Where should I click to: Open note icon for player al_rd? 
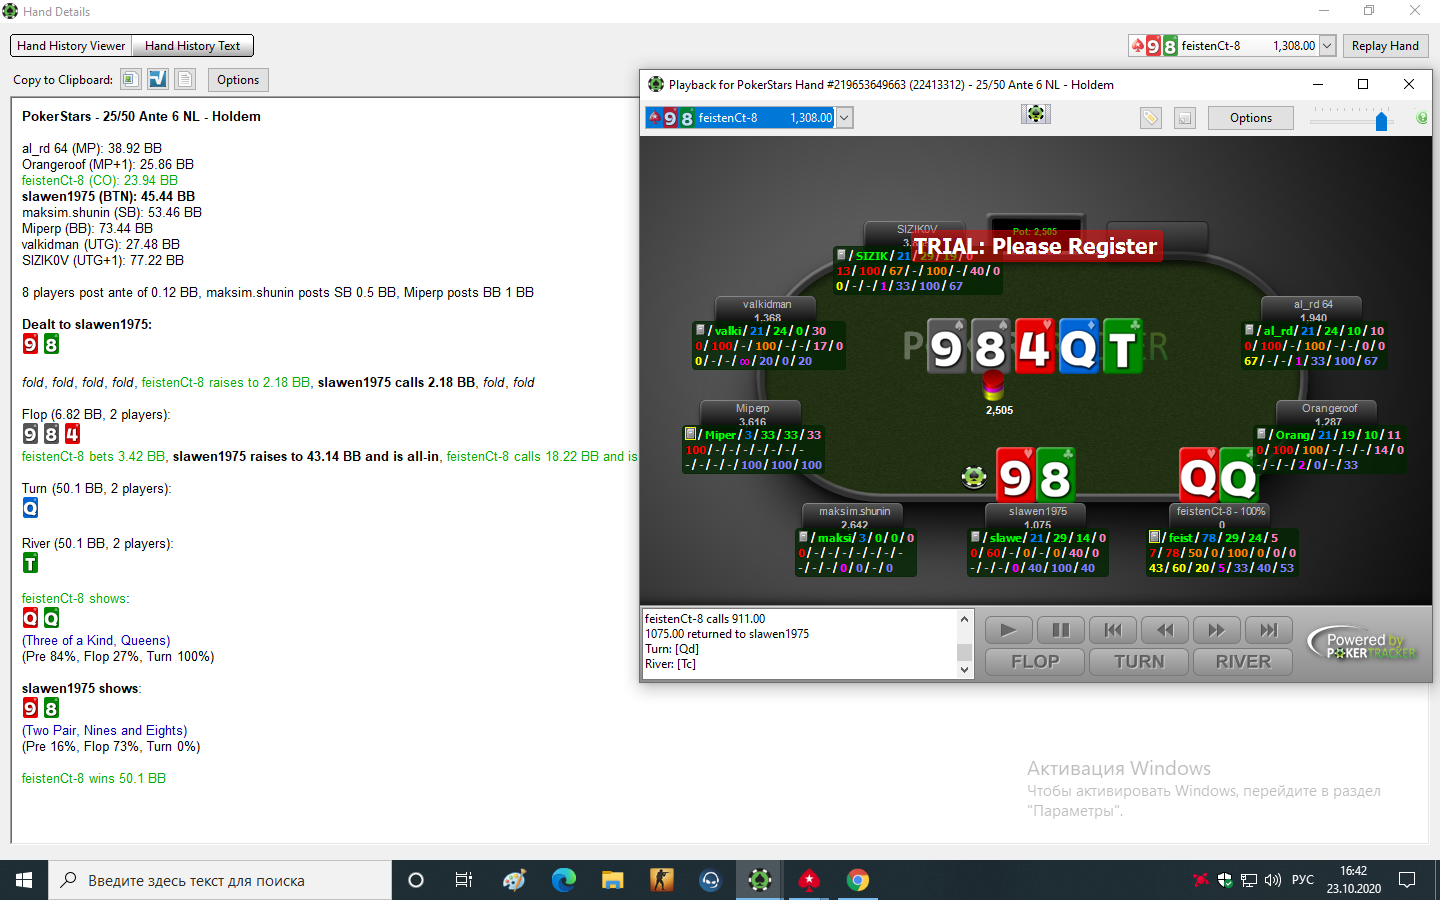pos(1249,329)
